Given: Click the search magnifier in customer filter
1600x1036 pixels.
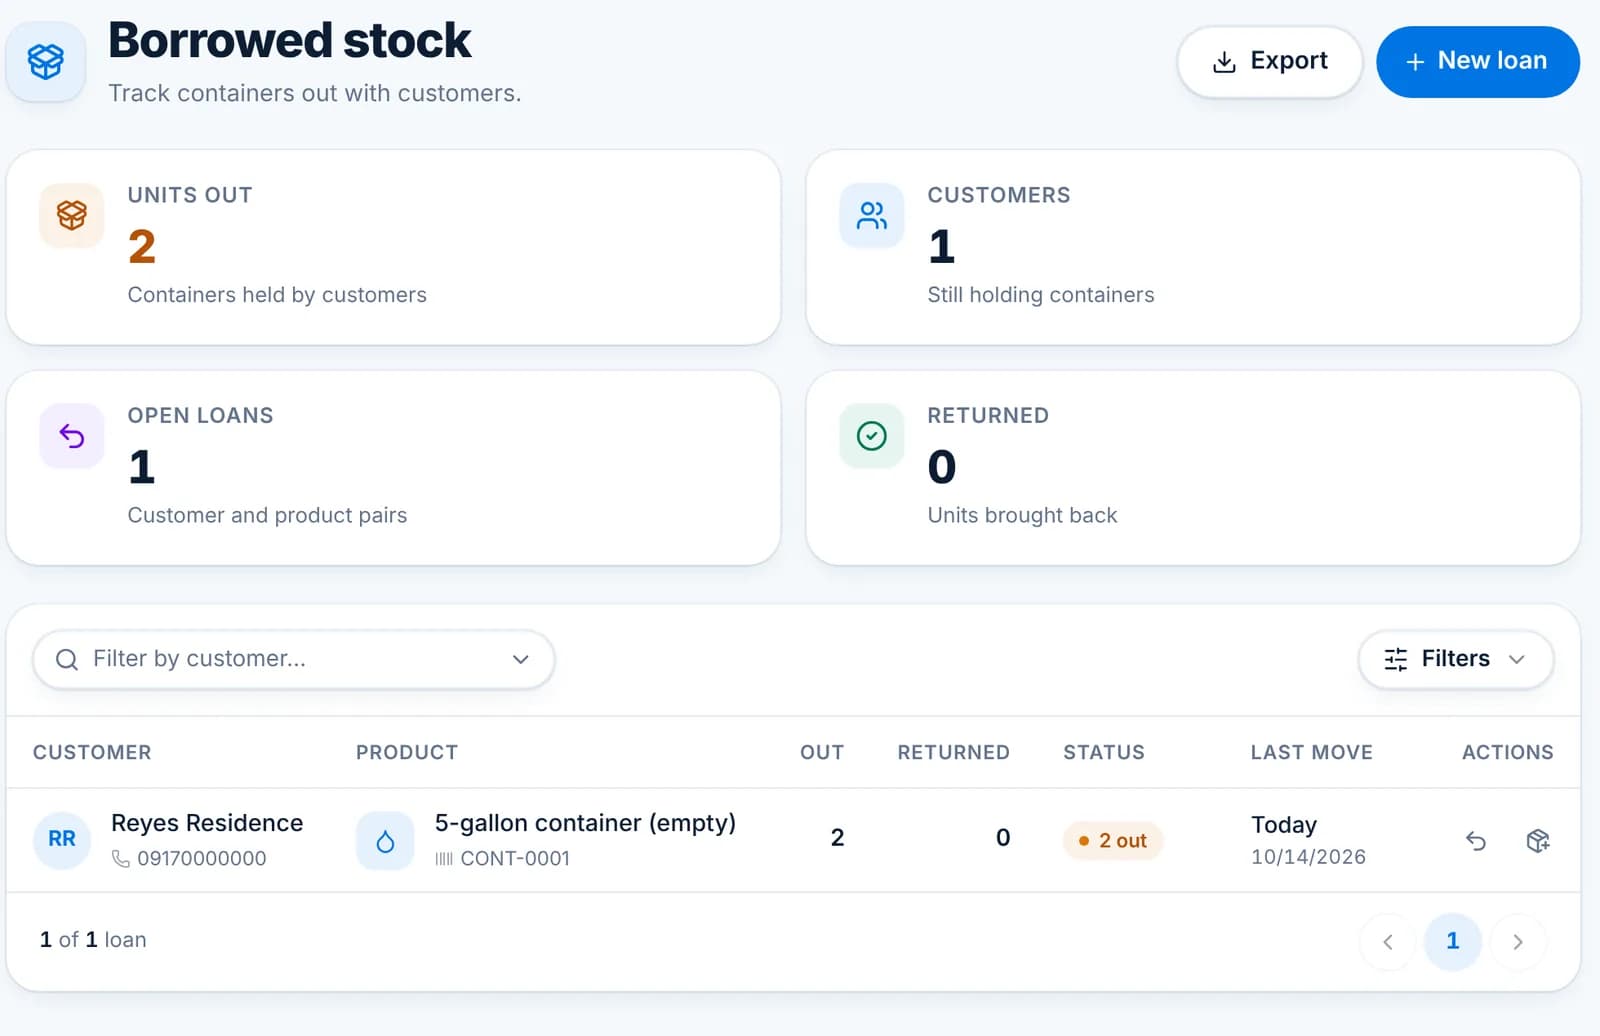Looking at the screenshot, I should pyautogui.click(x=67, y=659).
